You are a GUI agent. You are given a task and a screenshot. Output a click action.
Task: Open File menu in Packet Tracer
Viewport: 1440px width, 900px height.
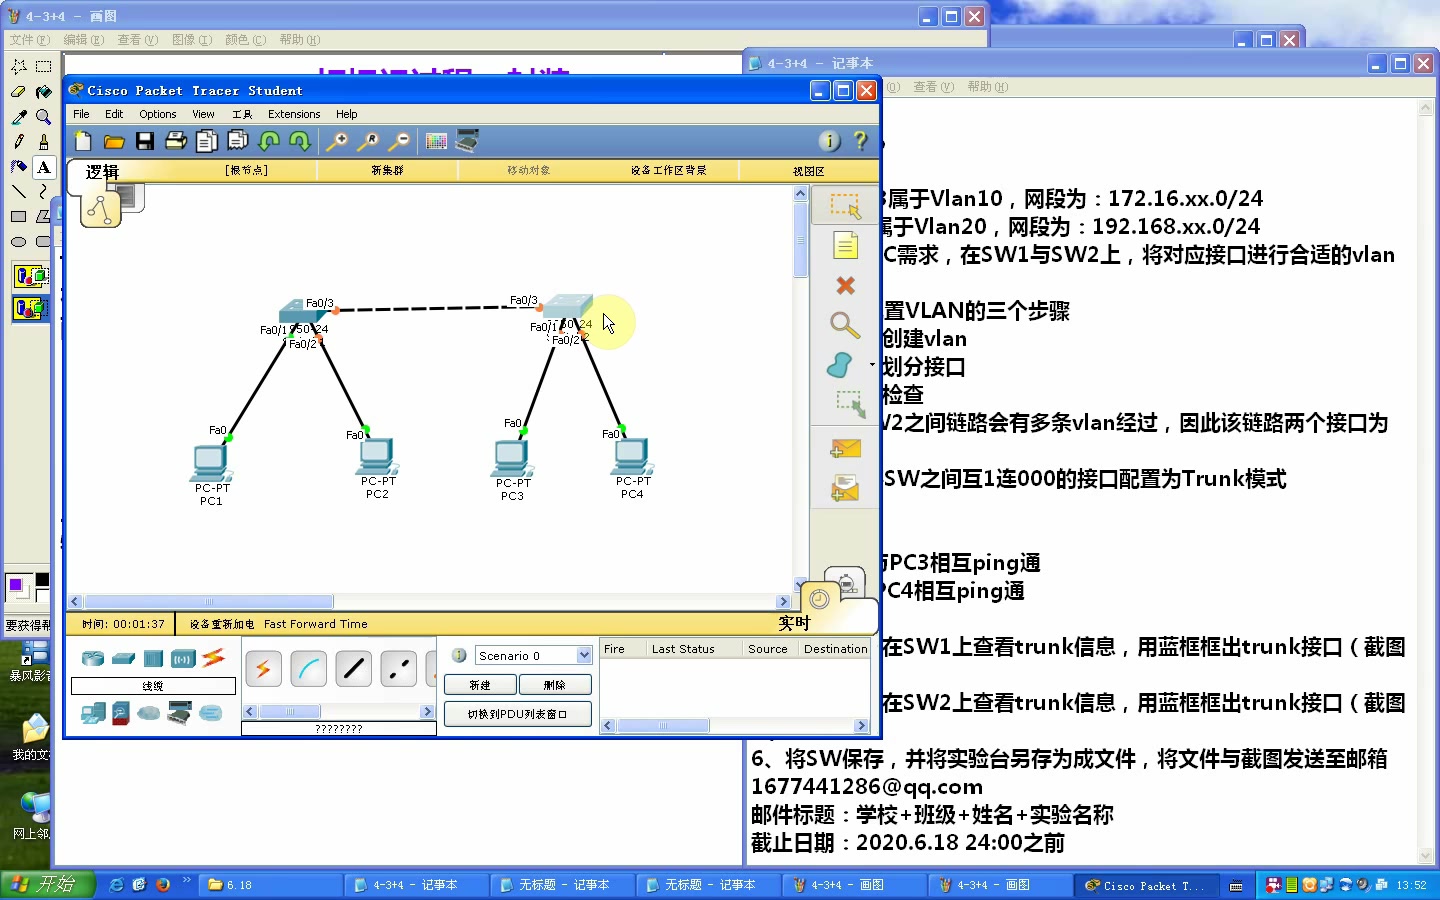(x=81, y=114)
